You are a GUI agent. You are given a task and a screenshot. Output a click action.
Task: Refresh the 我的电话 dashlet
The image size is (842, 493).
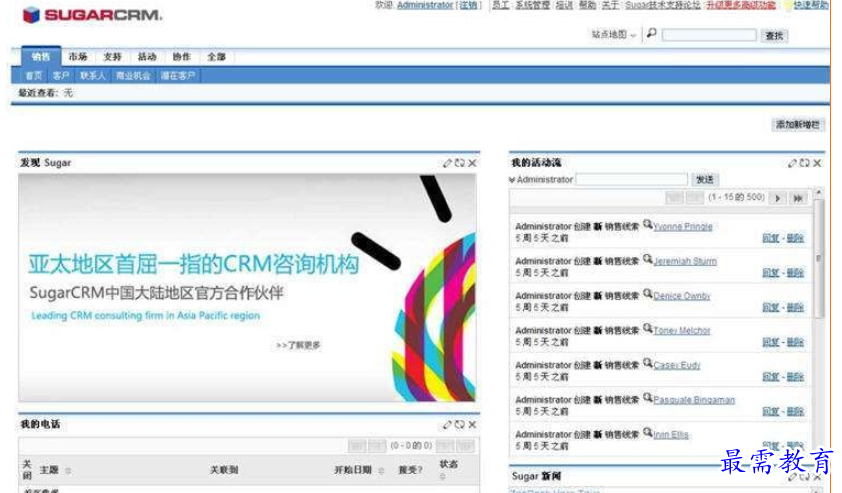(x=460, y=424)
